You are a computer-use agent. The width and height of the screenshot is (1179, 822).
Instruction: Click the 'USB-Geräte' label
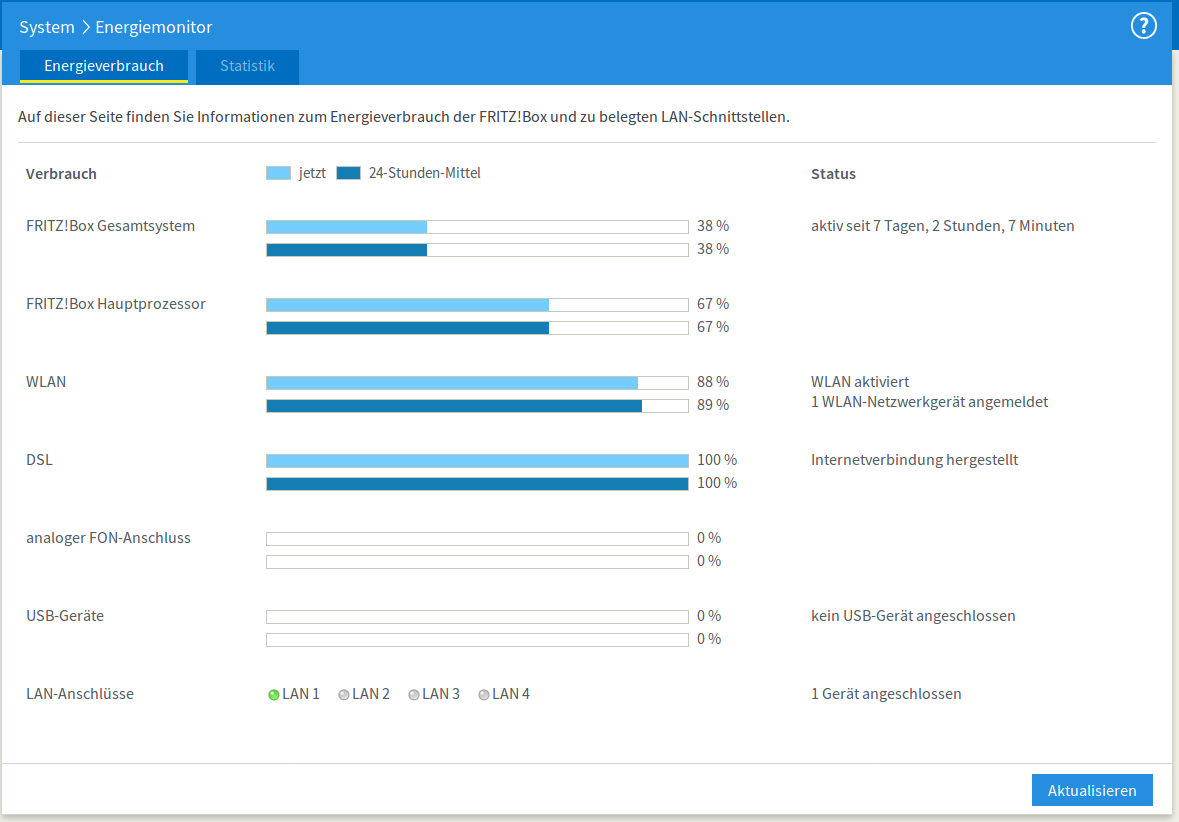click(x=65, y=615)
